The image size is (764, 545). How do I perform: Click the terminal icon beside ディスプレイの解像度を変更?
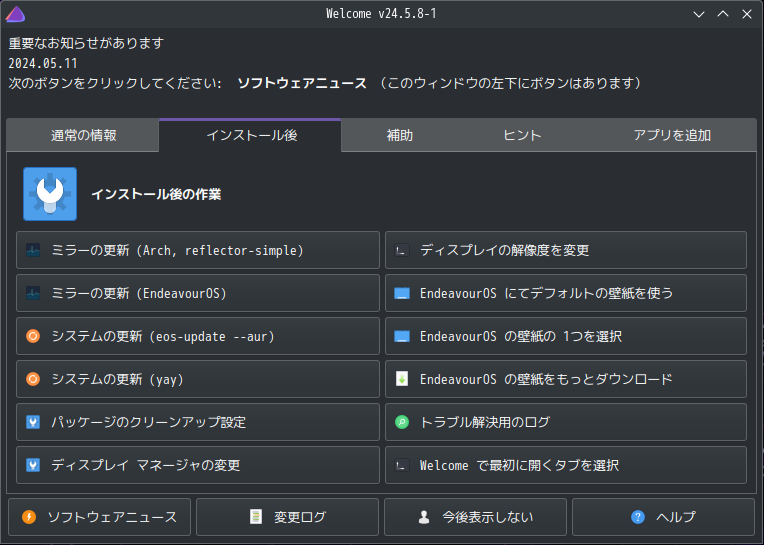[401, 250]
